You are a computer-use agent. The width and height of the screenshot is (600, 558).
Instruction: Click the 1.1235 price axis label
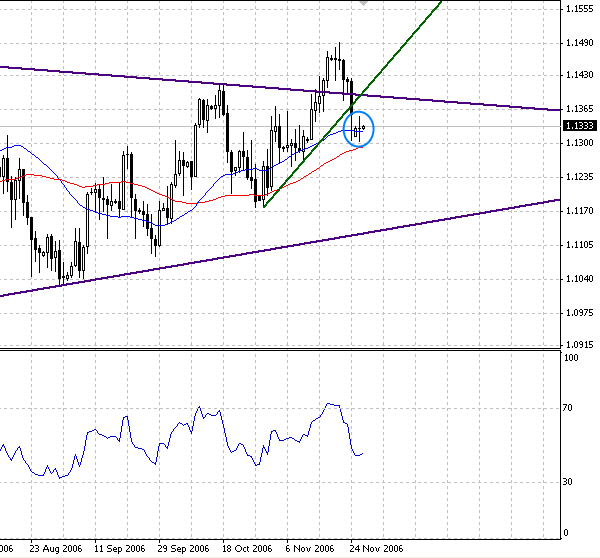[x=579, y=177]
